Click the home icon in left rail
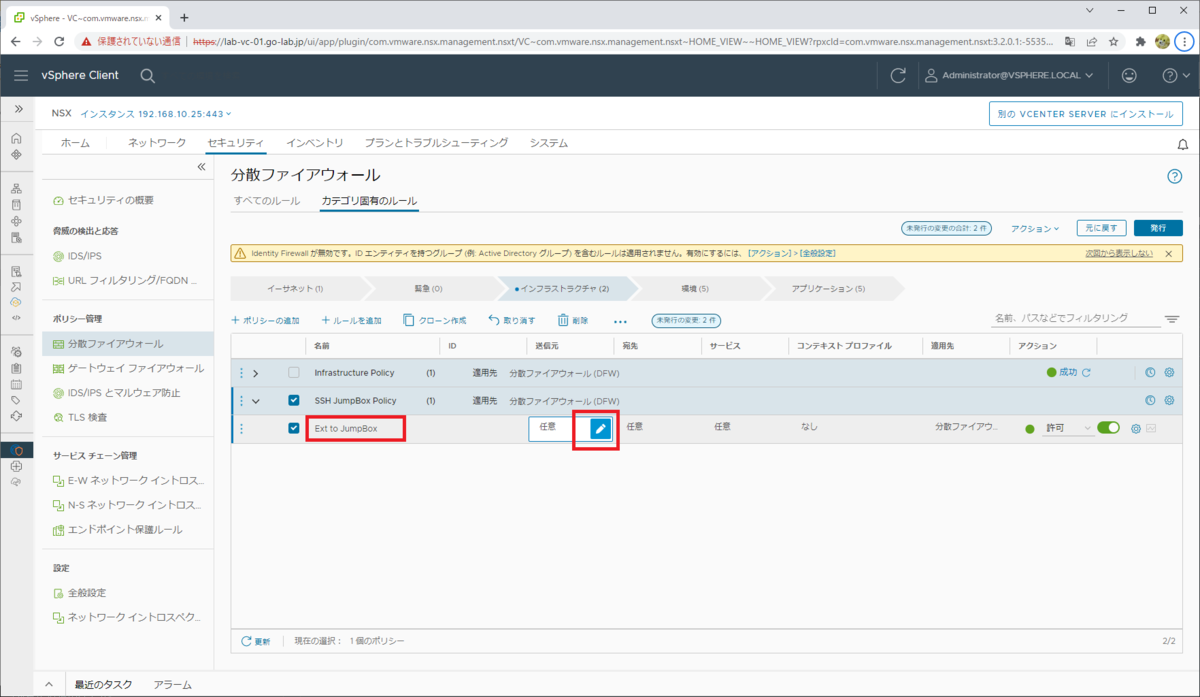The height and width of the screenshot is (697, 1200). 16,138
